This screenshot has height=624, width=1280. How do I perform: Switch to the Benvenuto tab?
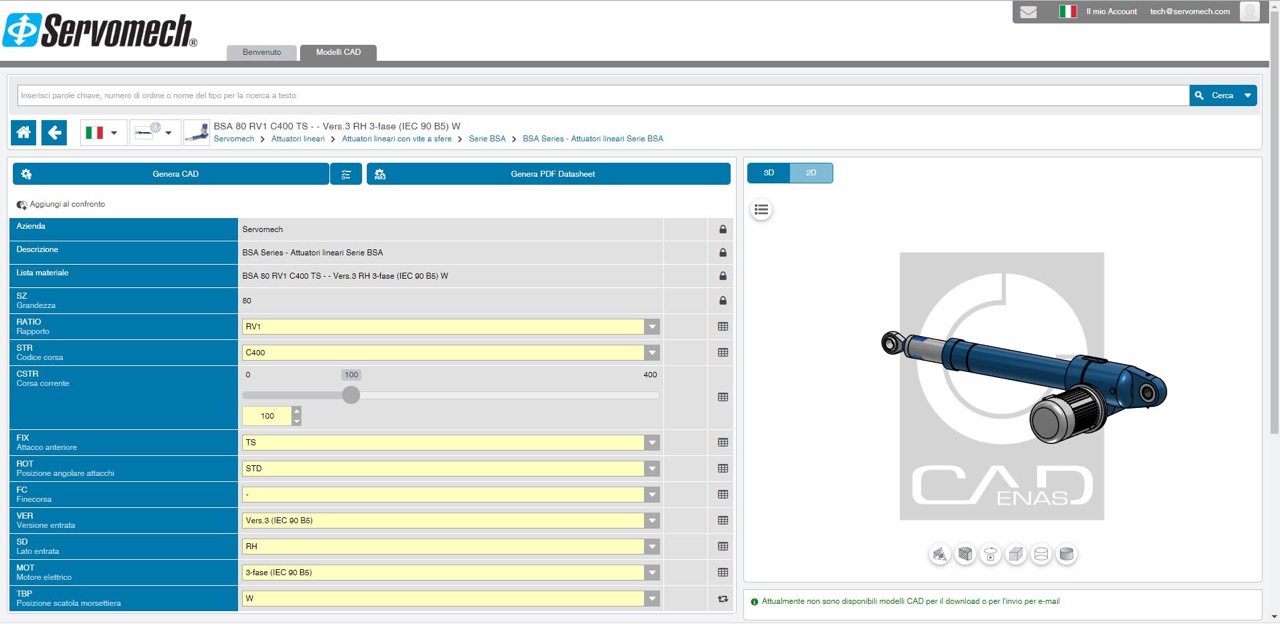[x=262, y=52]
